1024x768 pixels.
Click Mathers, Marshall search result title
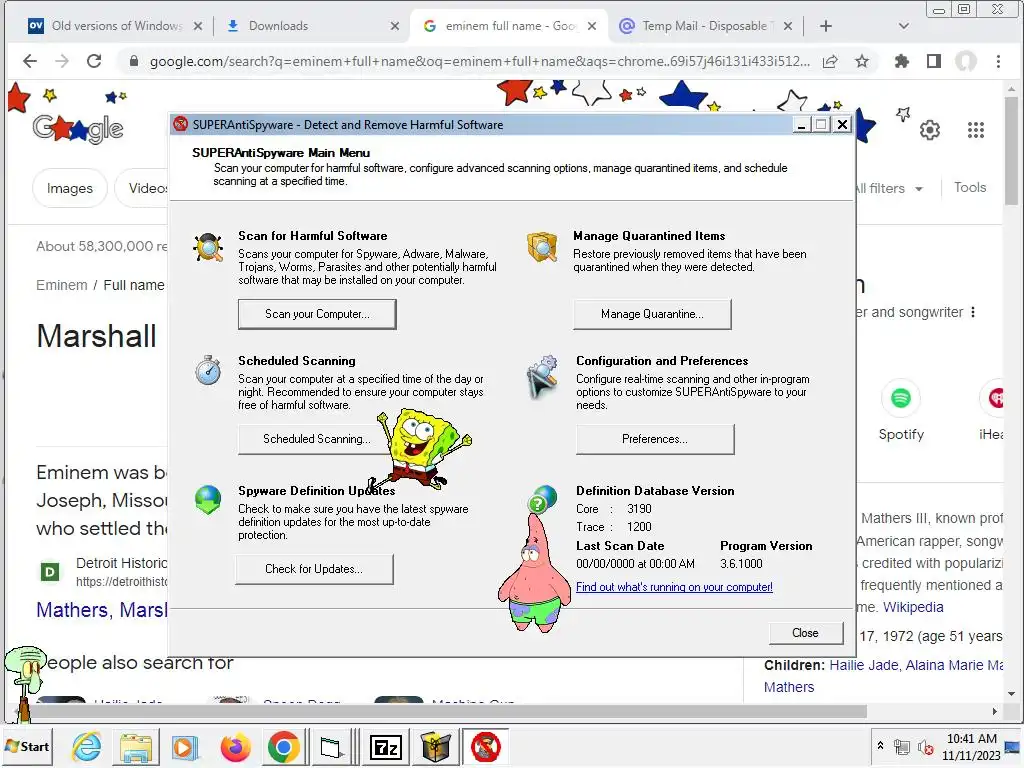[x=102, y=610]
